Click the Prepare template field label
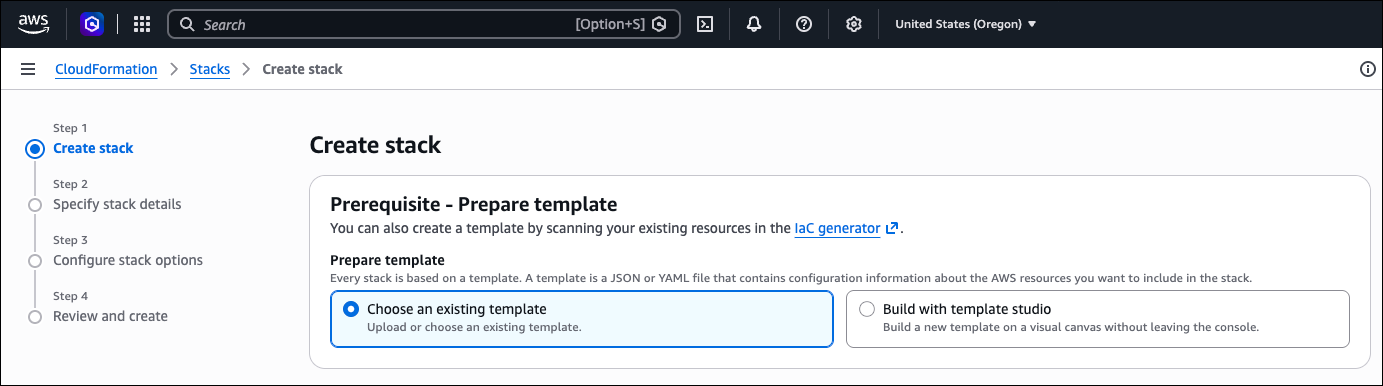1383x386 pixels. 387,260
